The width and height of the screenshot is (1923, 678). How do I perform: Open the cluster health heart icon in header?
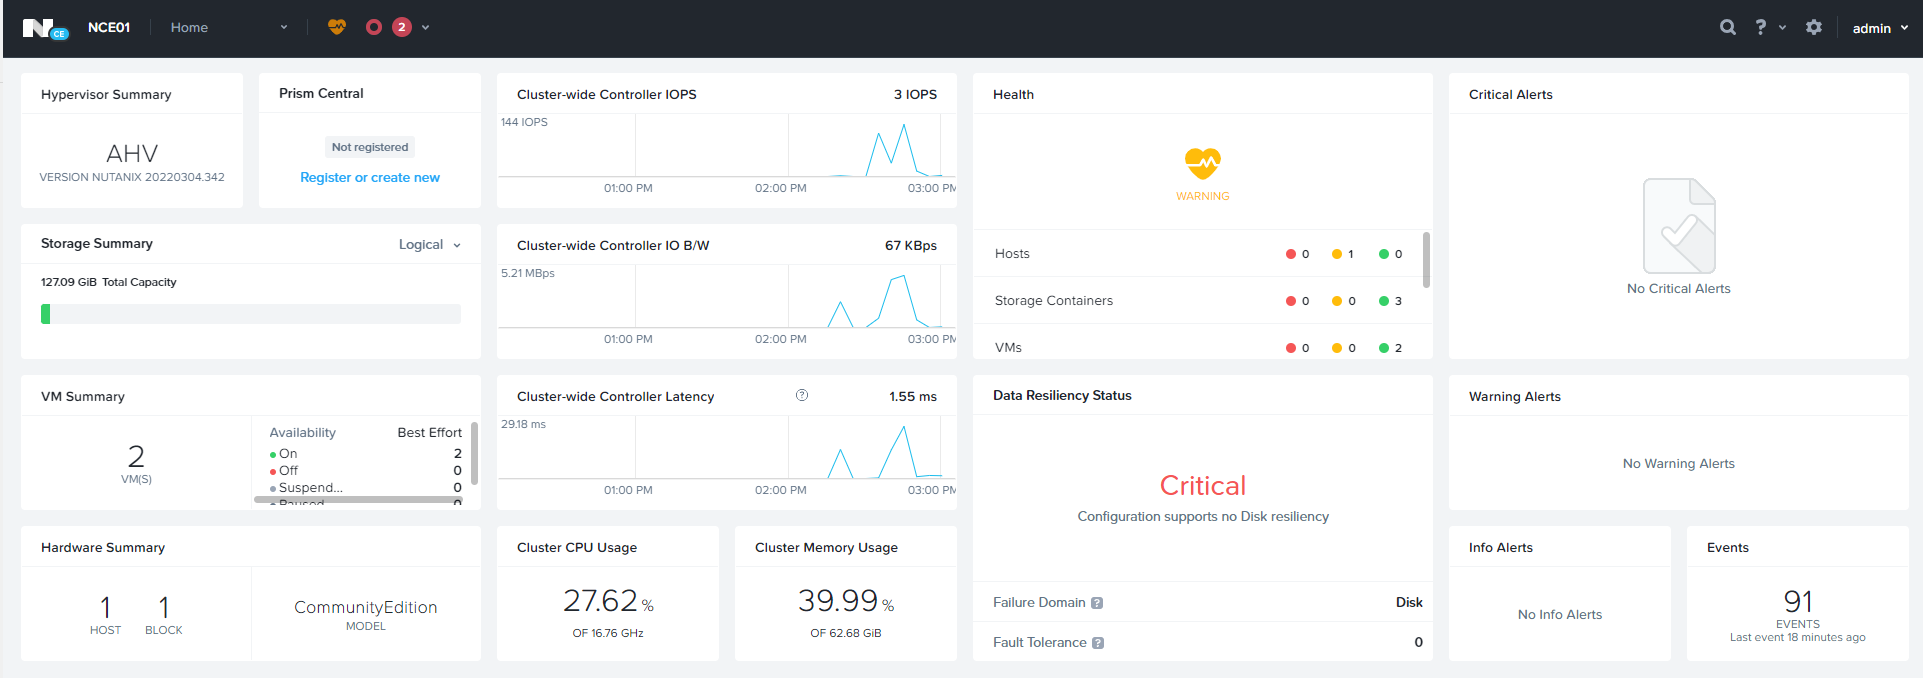tap(337, 27)
